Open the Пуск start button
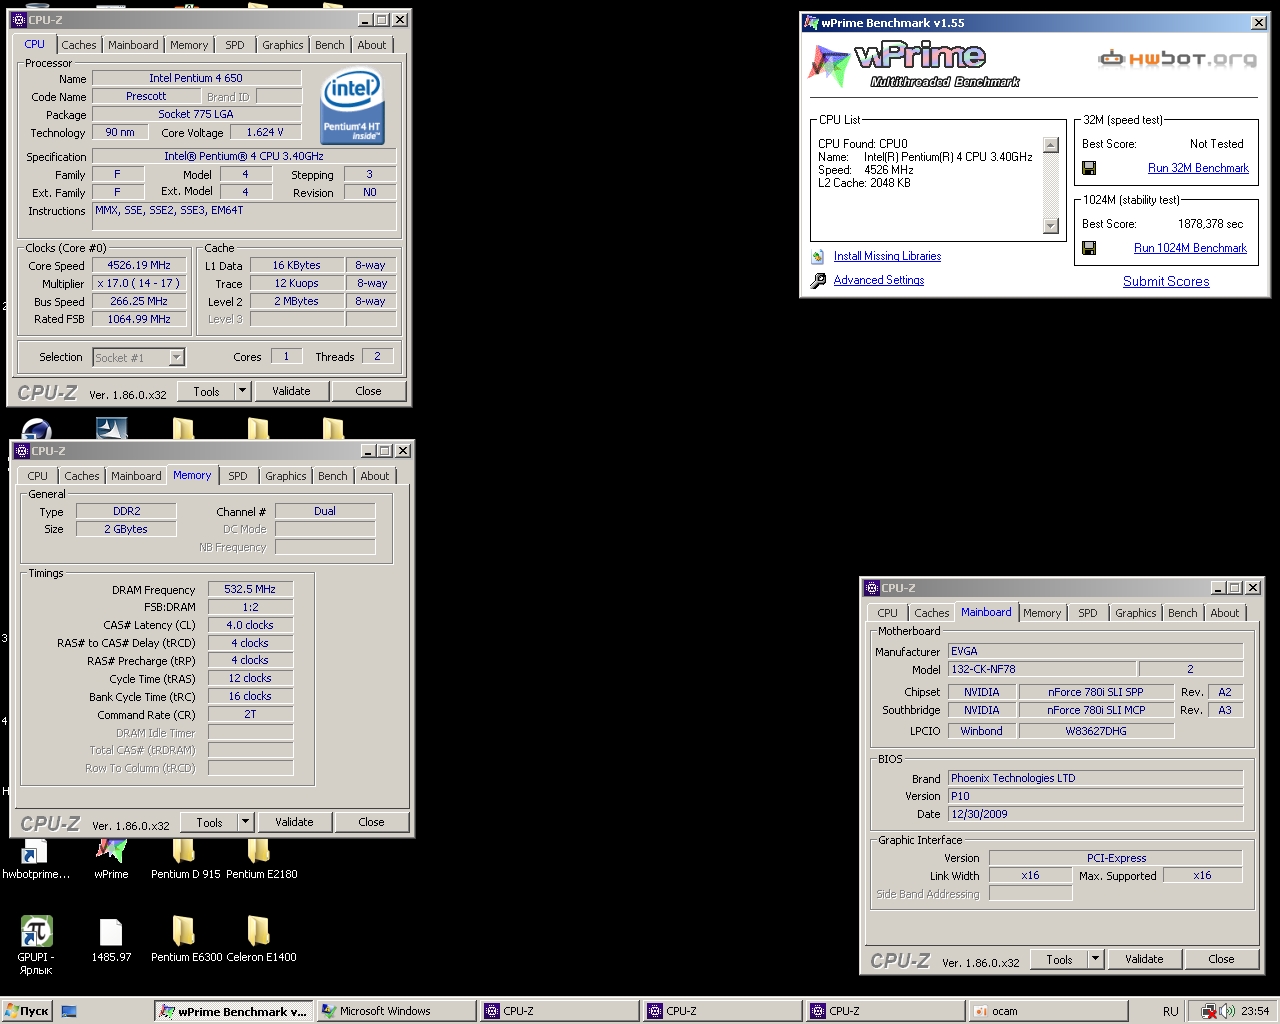 pos(27,1011)
